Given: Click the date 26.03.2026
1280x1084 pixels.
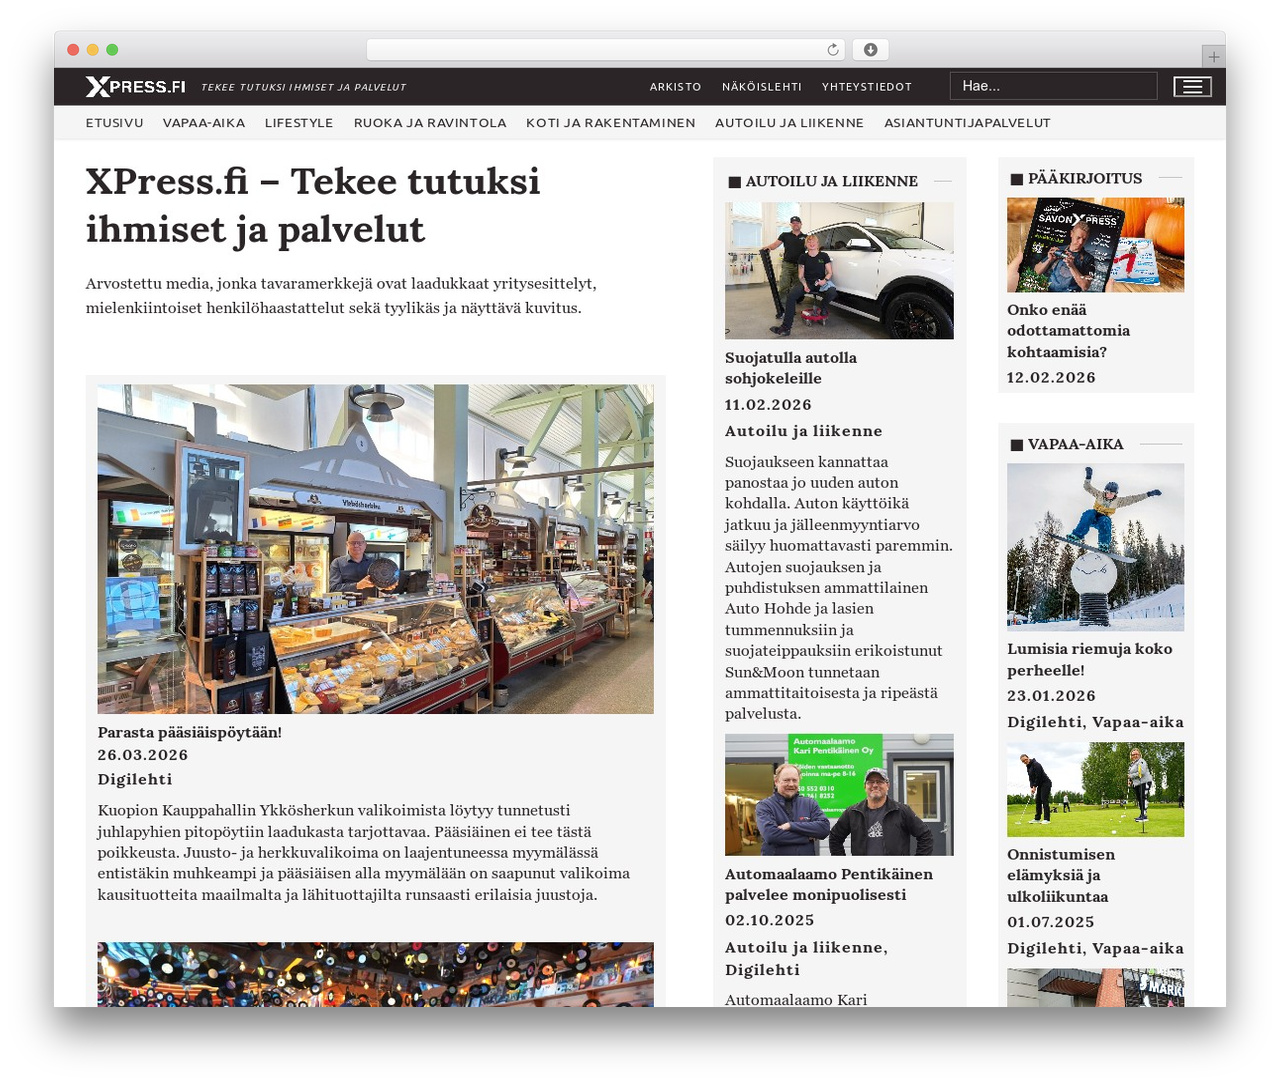Looking at the screenshot, I should [x=143, y=756].
